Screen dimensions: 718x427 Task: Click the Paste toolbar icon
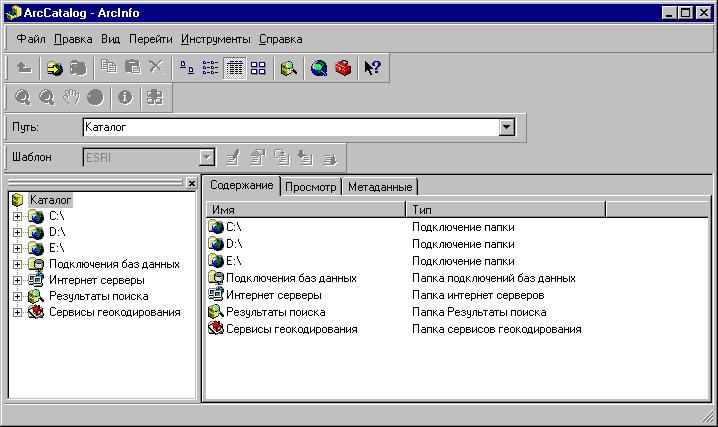pyautogui.click(x=132, y=68)
